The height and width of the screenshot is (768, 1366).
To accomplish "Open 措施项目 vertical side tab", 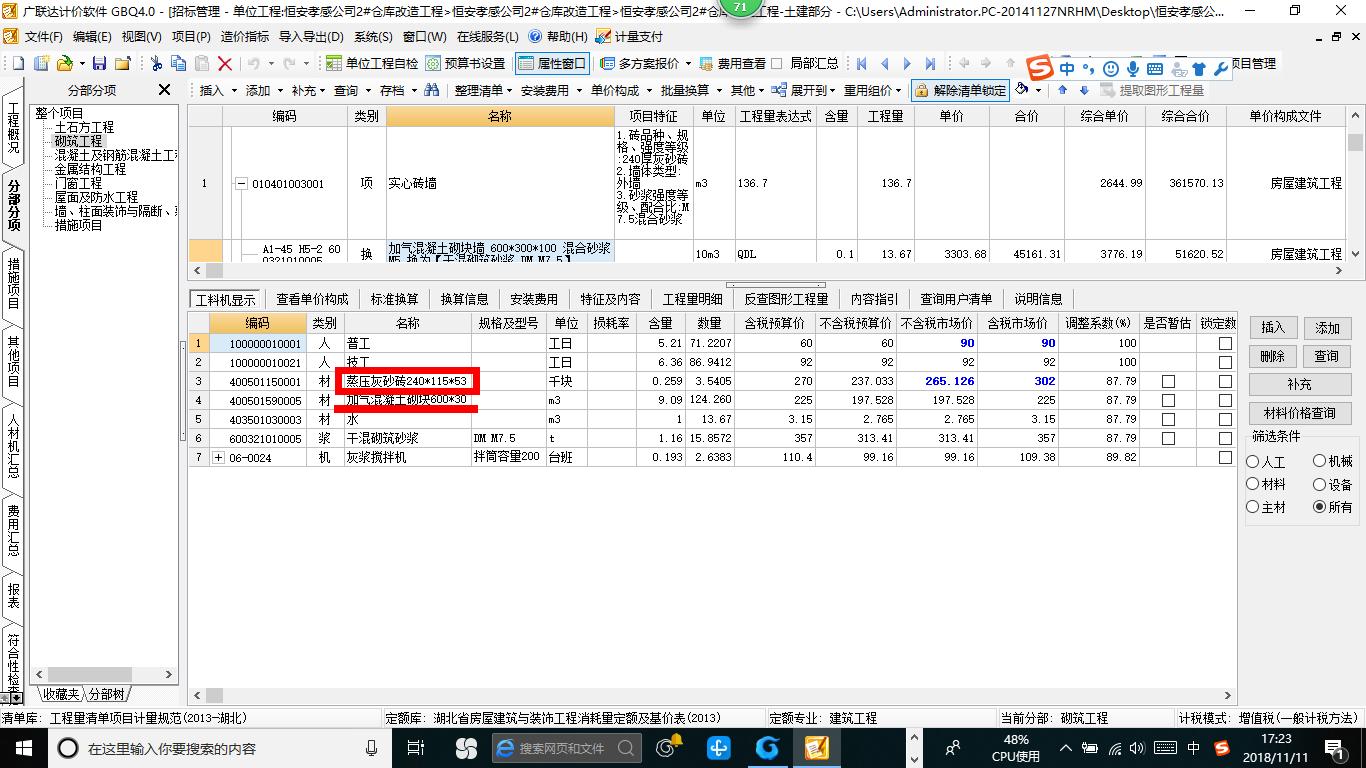I will [13, 283].
